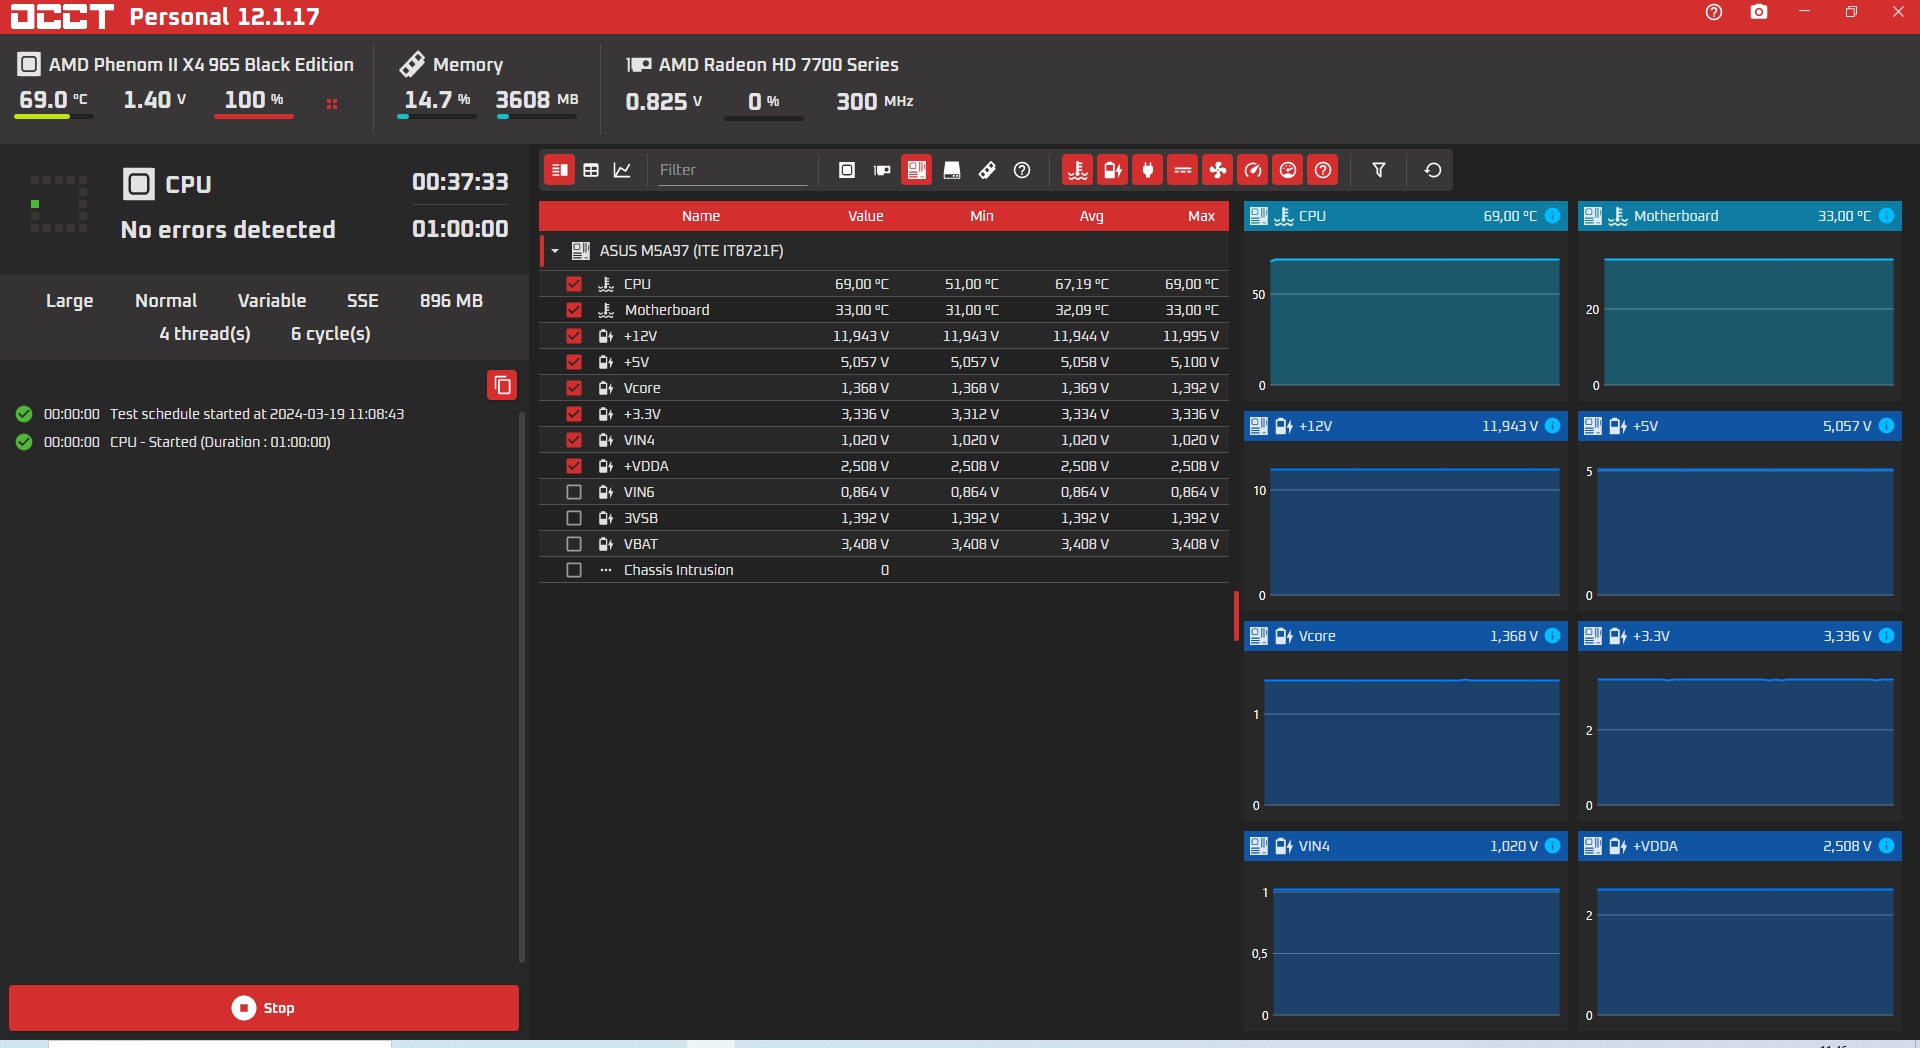Open info for the Motherboard temperature graph
This screenshot has height=1048, width=1920.
[x=1887, y=216]
